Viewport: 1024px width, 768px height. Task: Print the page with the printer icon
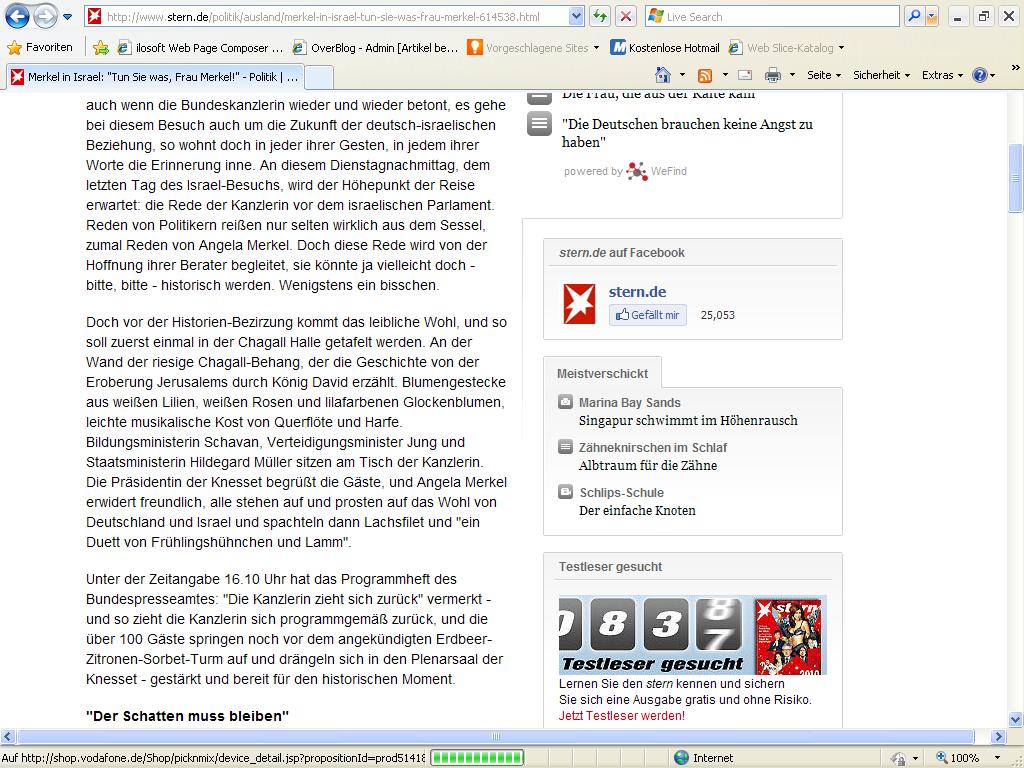point(773,75)
